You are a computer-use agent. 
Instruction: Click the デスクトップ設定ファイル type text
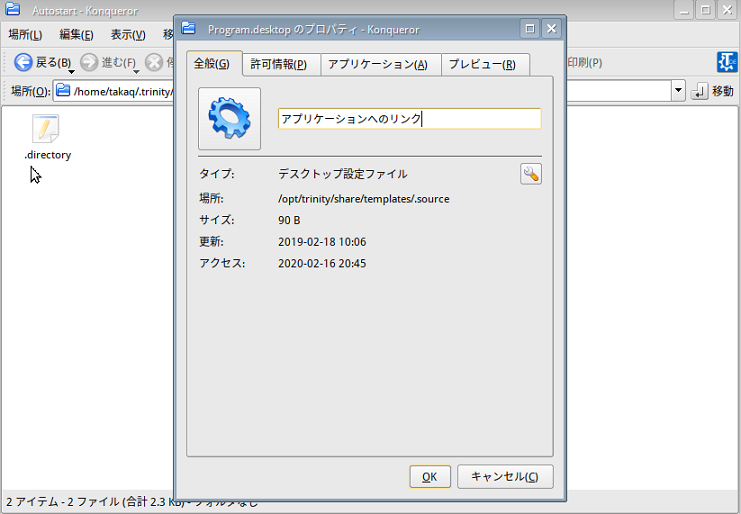pyautogui.click(x=343, y=174)
